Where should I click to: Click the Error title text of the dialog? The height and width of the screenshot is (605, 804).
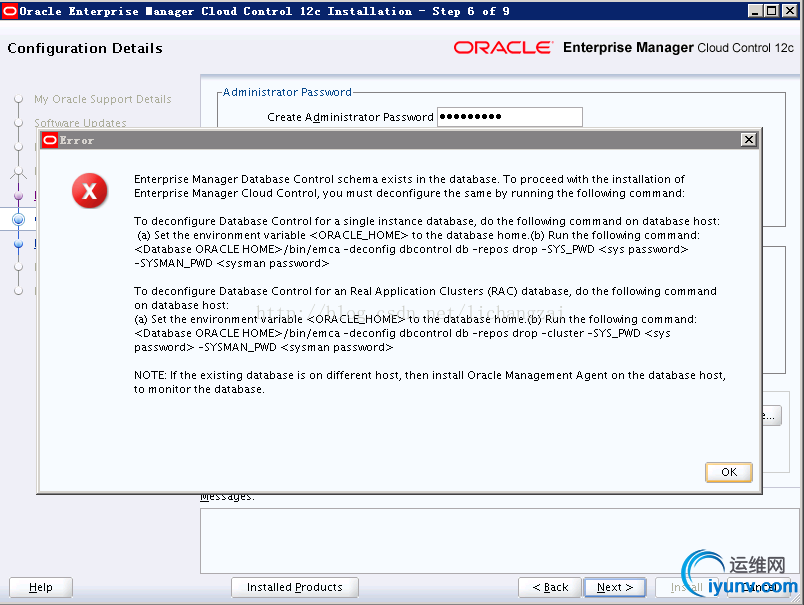point(77,140)
